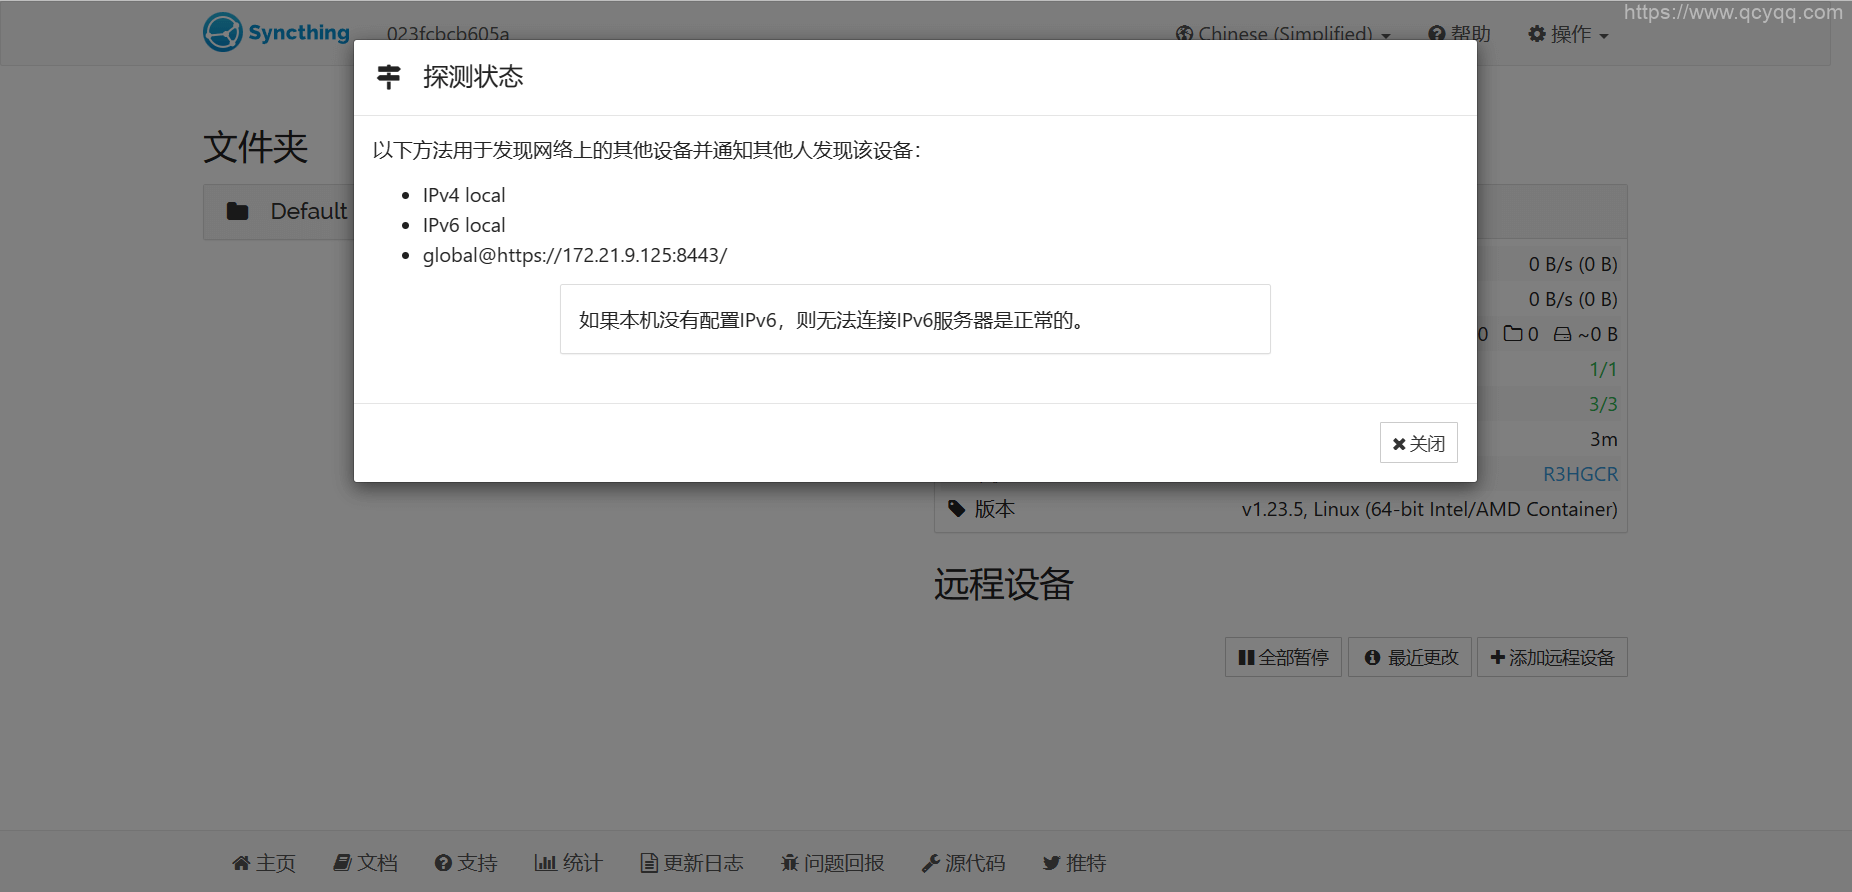Open the 源代码 source code link
Screen dimensions: 1852x892
[963, 863]
